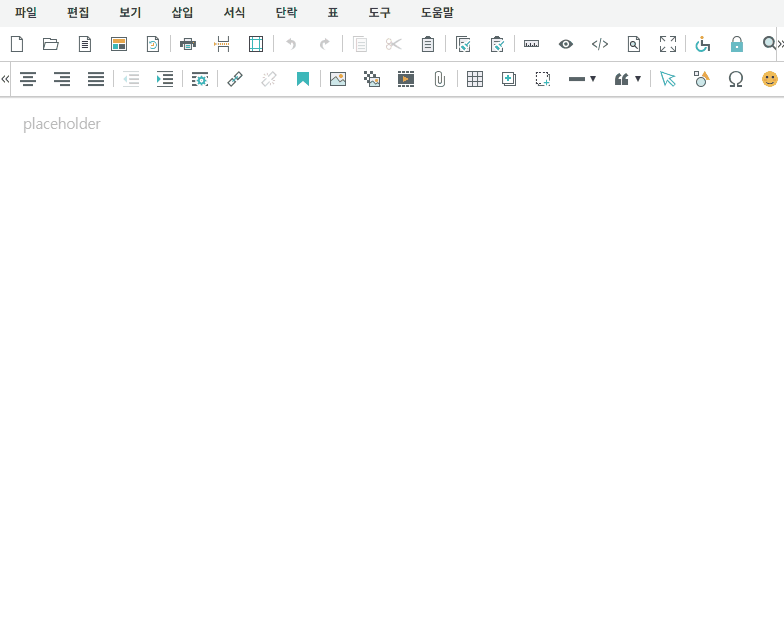Expand toolbar with left double chevron
This screenshot has width=784, height=625.
pos(5,79)
